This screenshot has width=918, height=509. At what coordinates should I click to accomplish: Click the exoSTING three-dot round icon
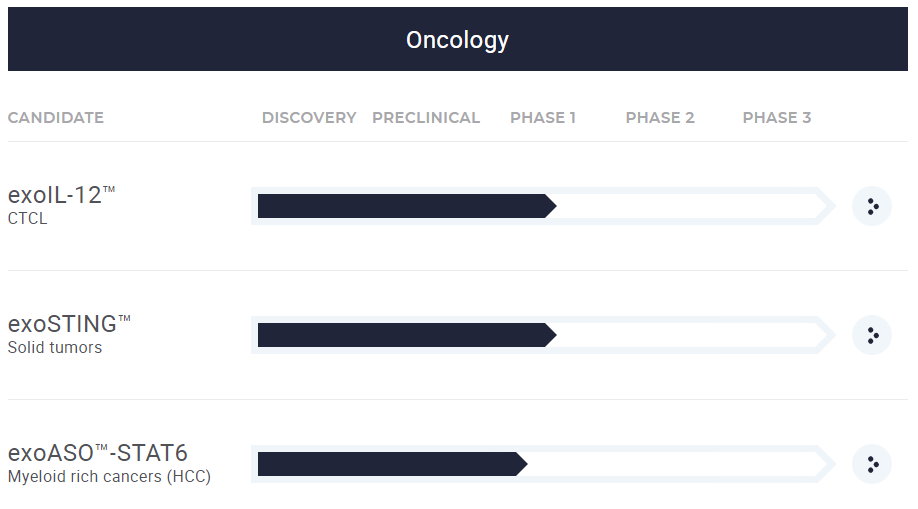tap(872, 335)
